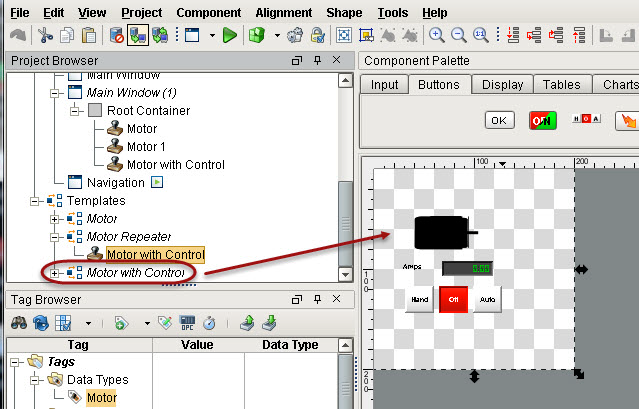Open the Component menu
Image resolution: width=639 pixels, height=409 pixels.
(208, 13)
